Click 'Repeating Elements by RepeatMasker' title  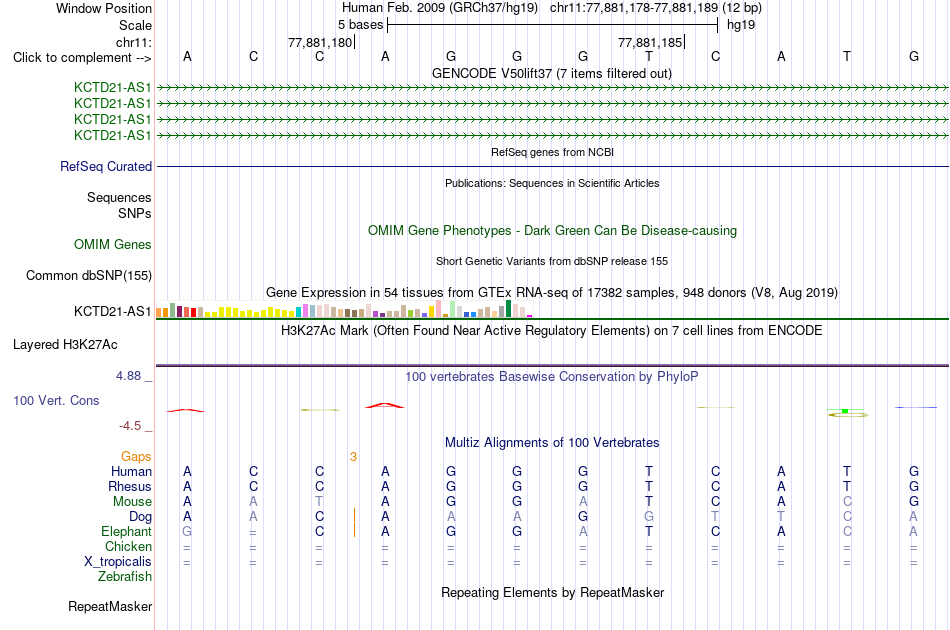(552, 592)
